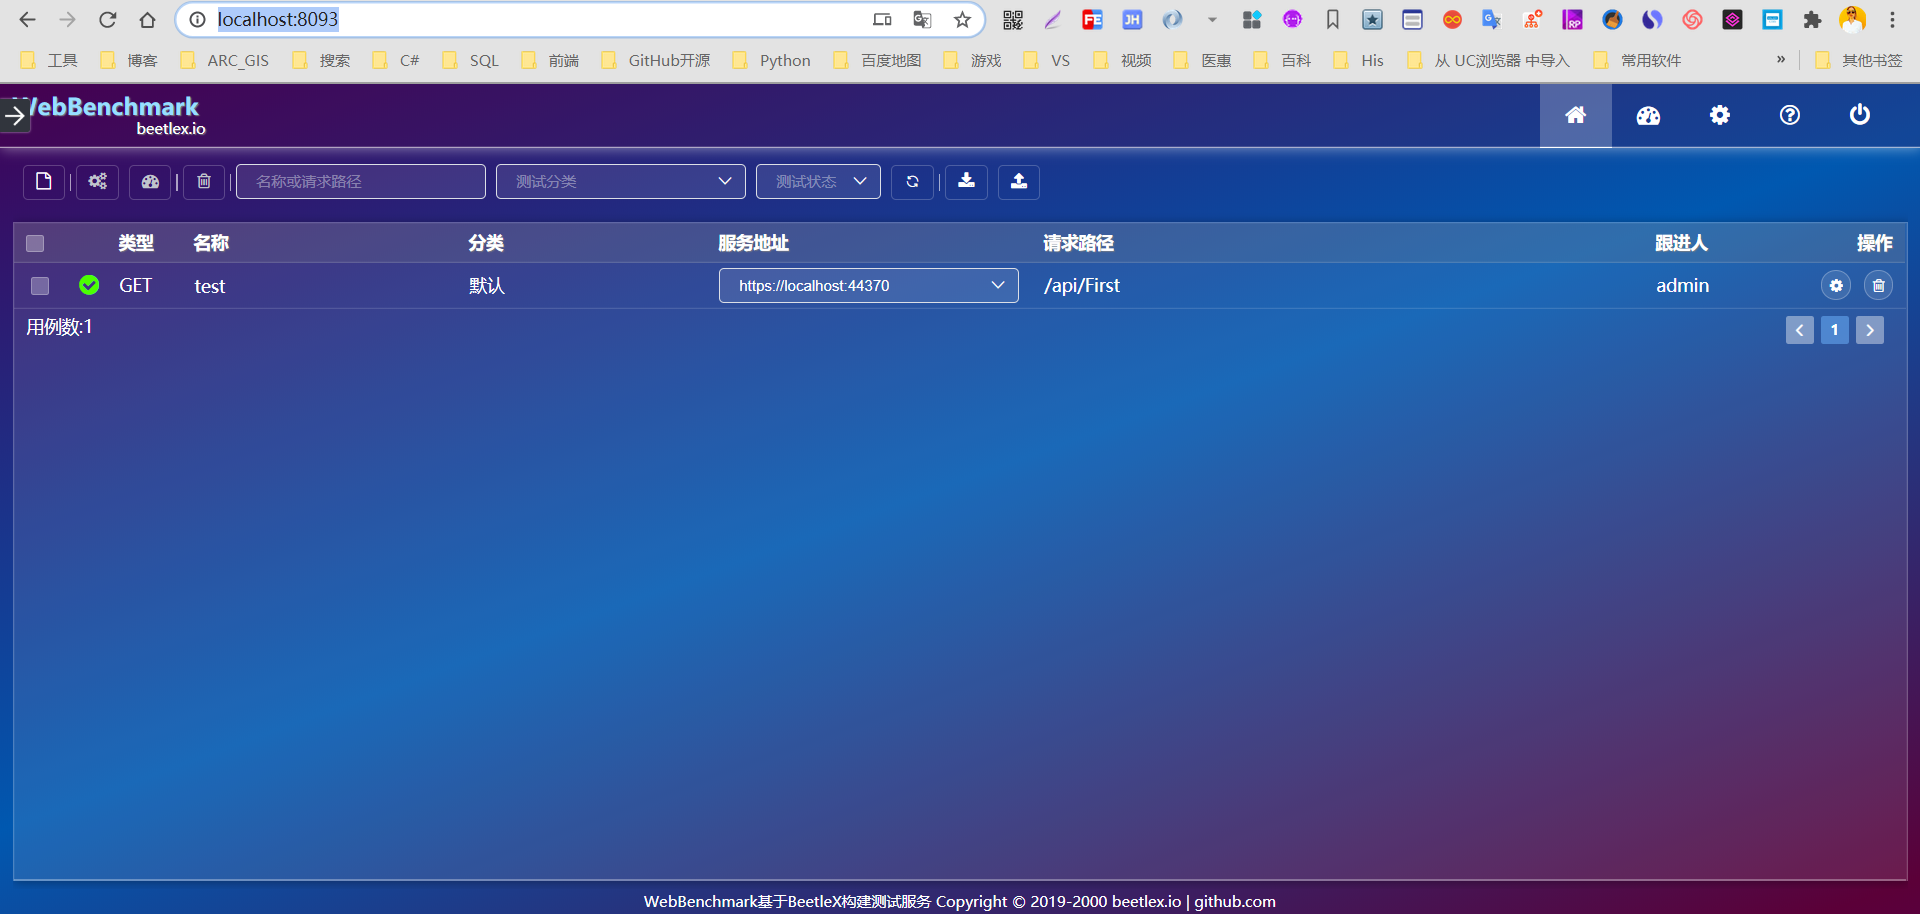Log out using the power icon
1920x914 pixels.
[x=1859, y=114]
